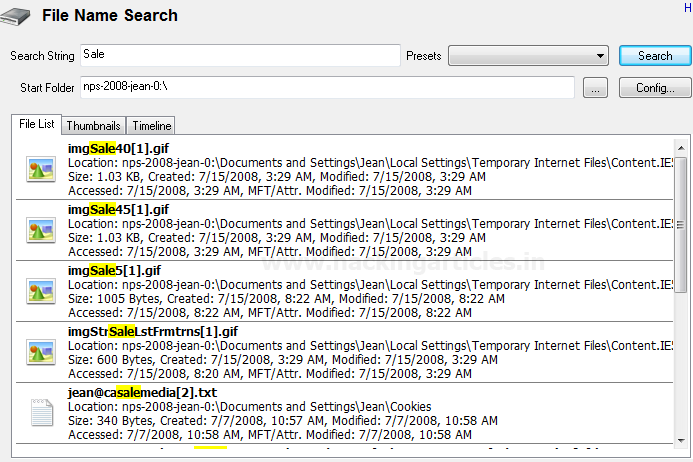
Task: Switch to the Timeline tab
Action: point(151,126)
